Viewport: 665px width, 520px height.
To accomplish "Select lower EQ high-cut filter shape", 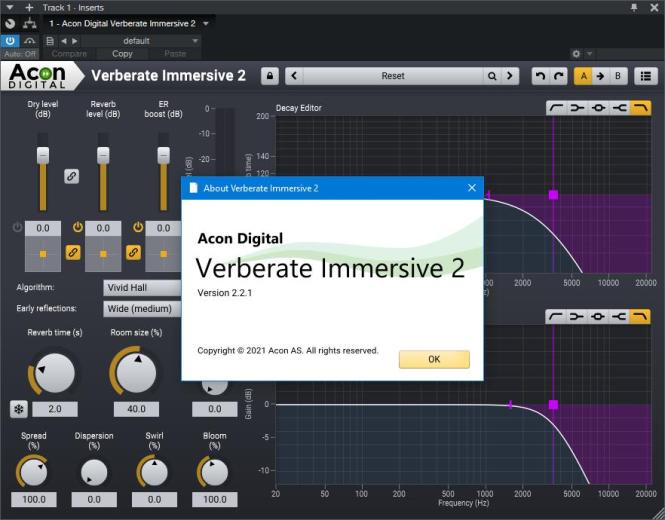I will click(x=640, y=316).
